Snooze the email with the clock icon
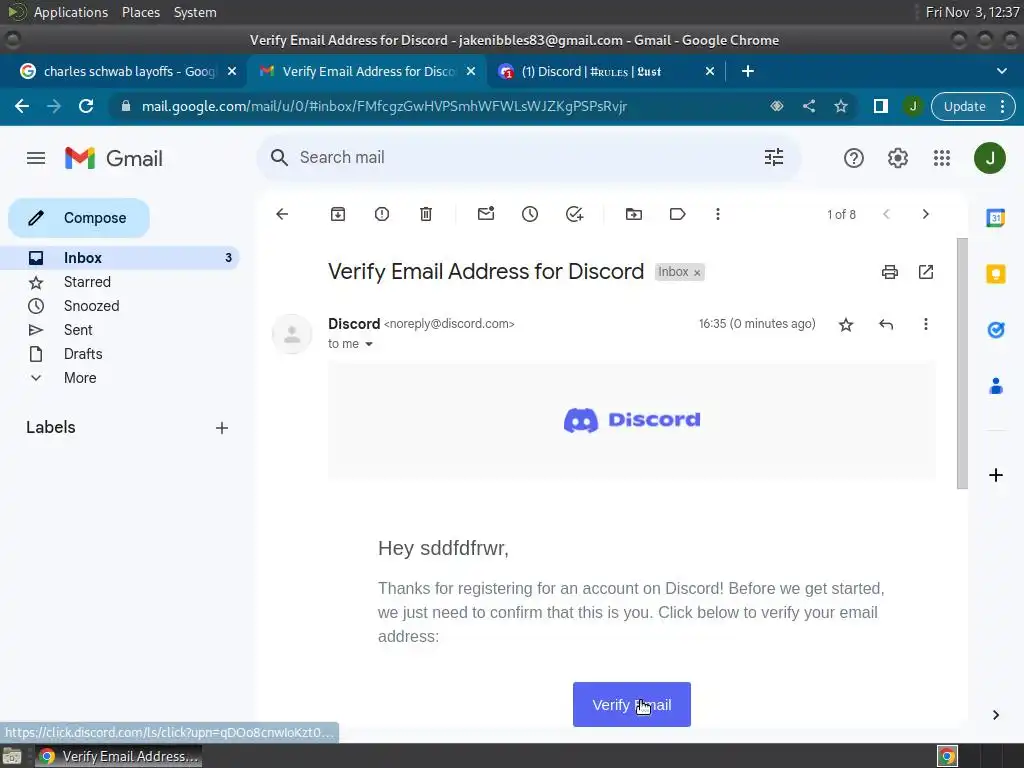 [530, 214]
